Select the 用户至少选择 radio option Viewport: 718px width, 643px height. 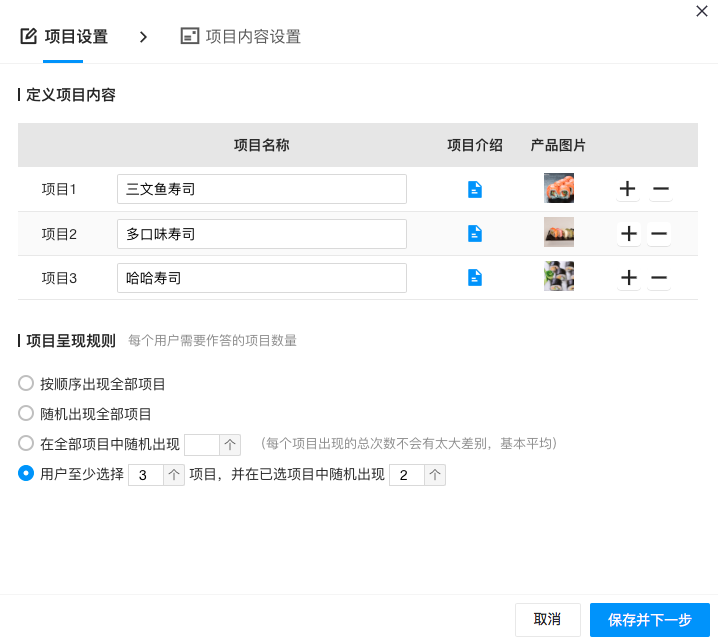coord(26,473)
